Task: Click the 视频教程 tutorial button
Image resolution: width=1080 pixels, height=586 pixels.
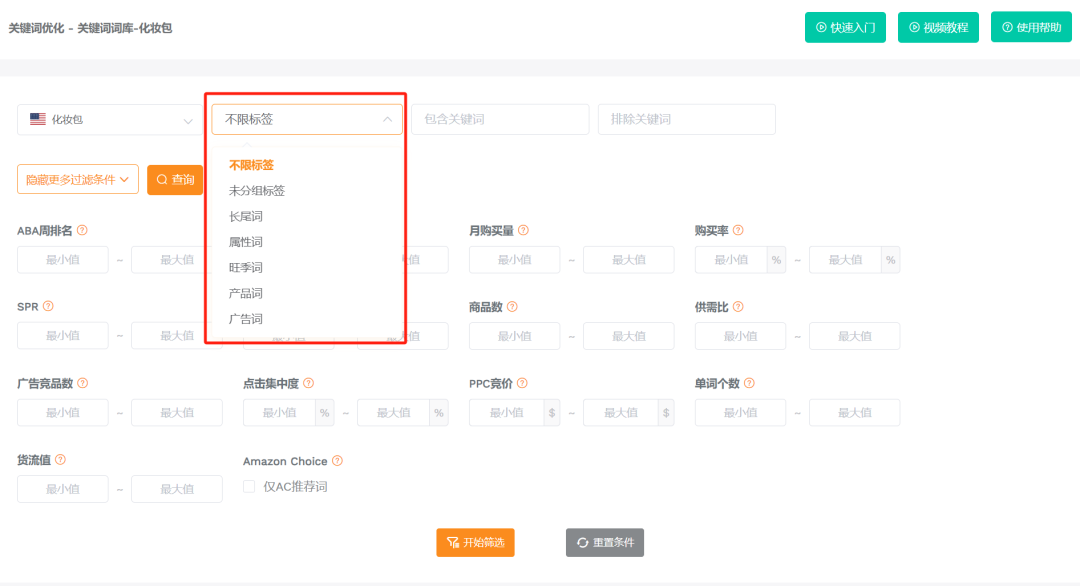Action: point(938,27)
